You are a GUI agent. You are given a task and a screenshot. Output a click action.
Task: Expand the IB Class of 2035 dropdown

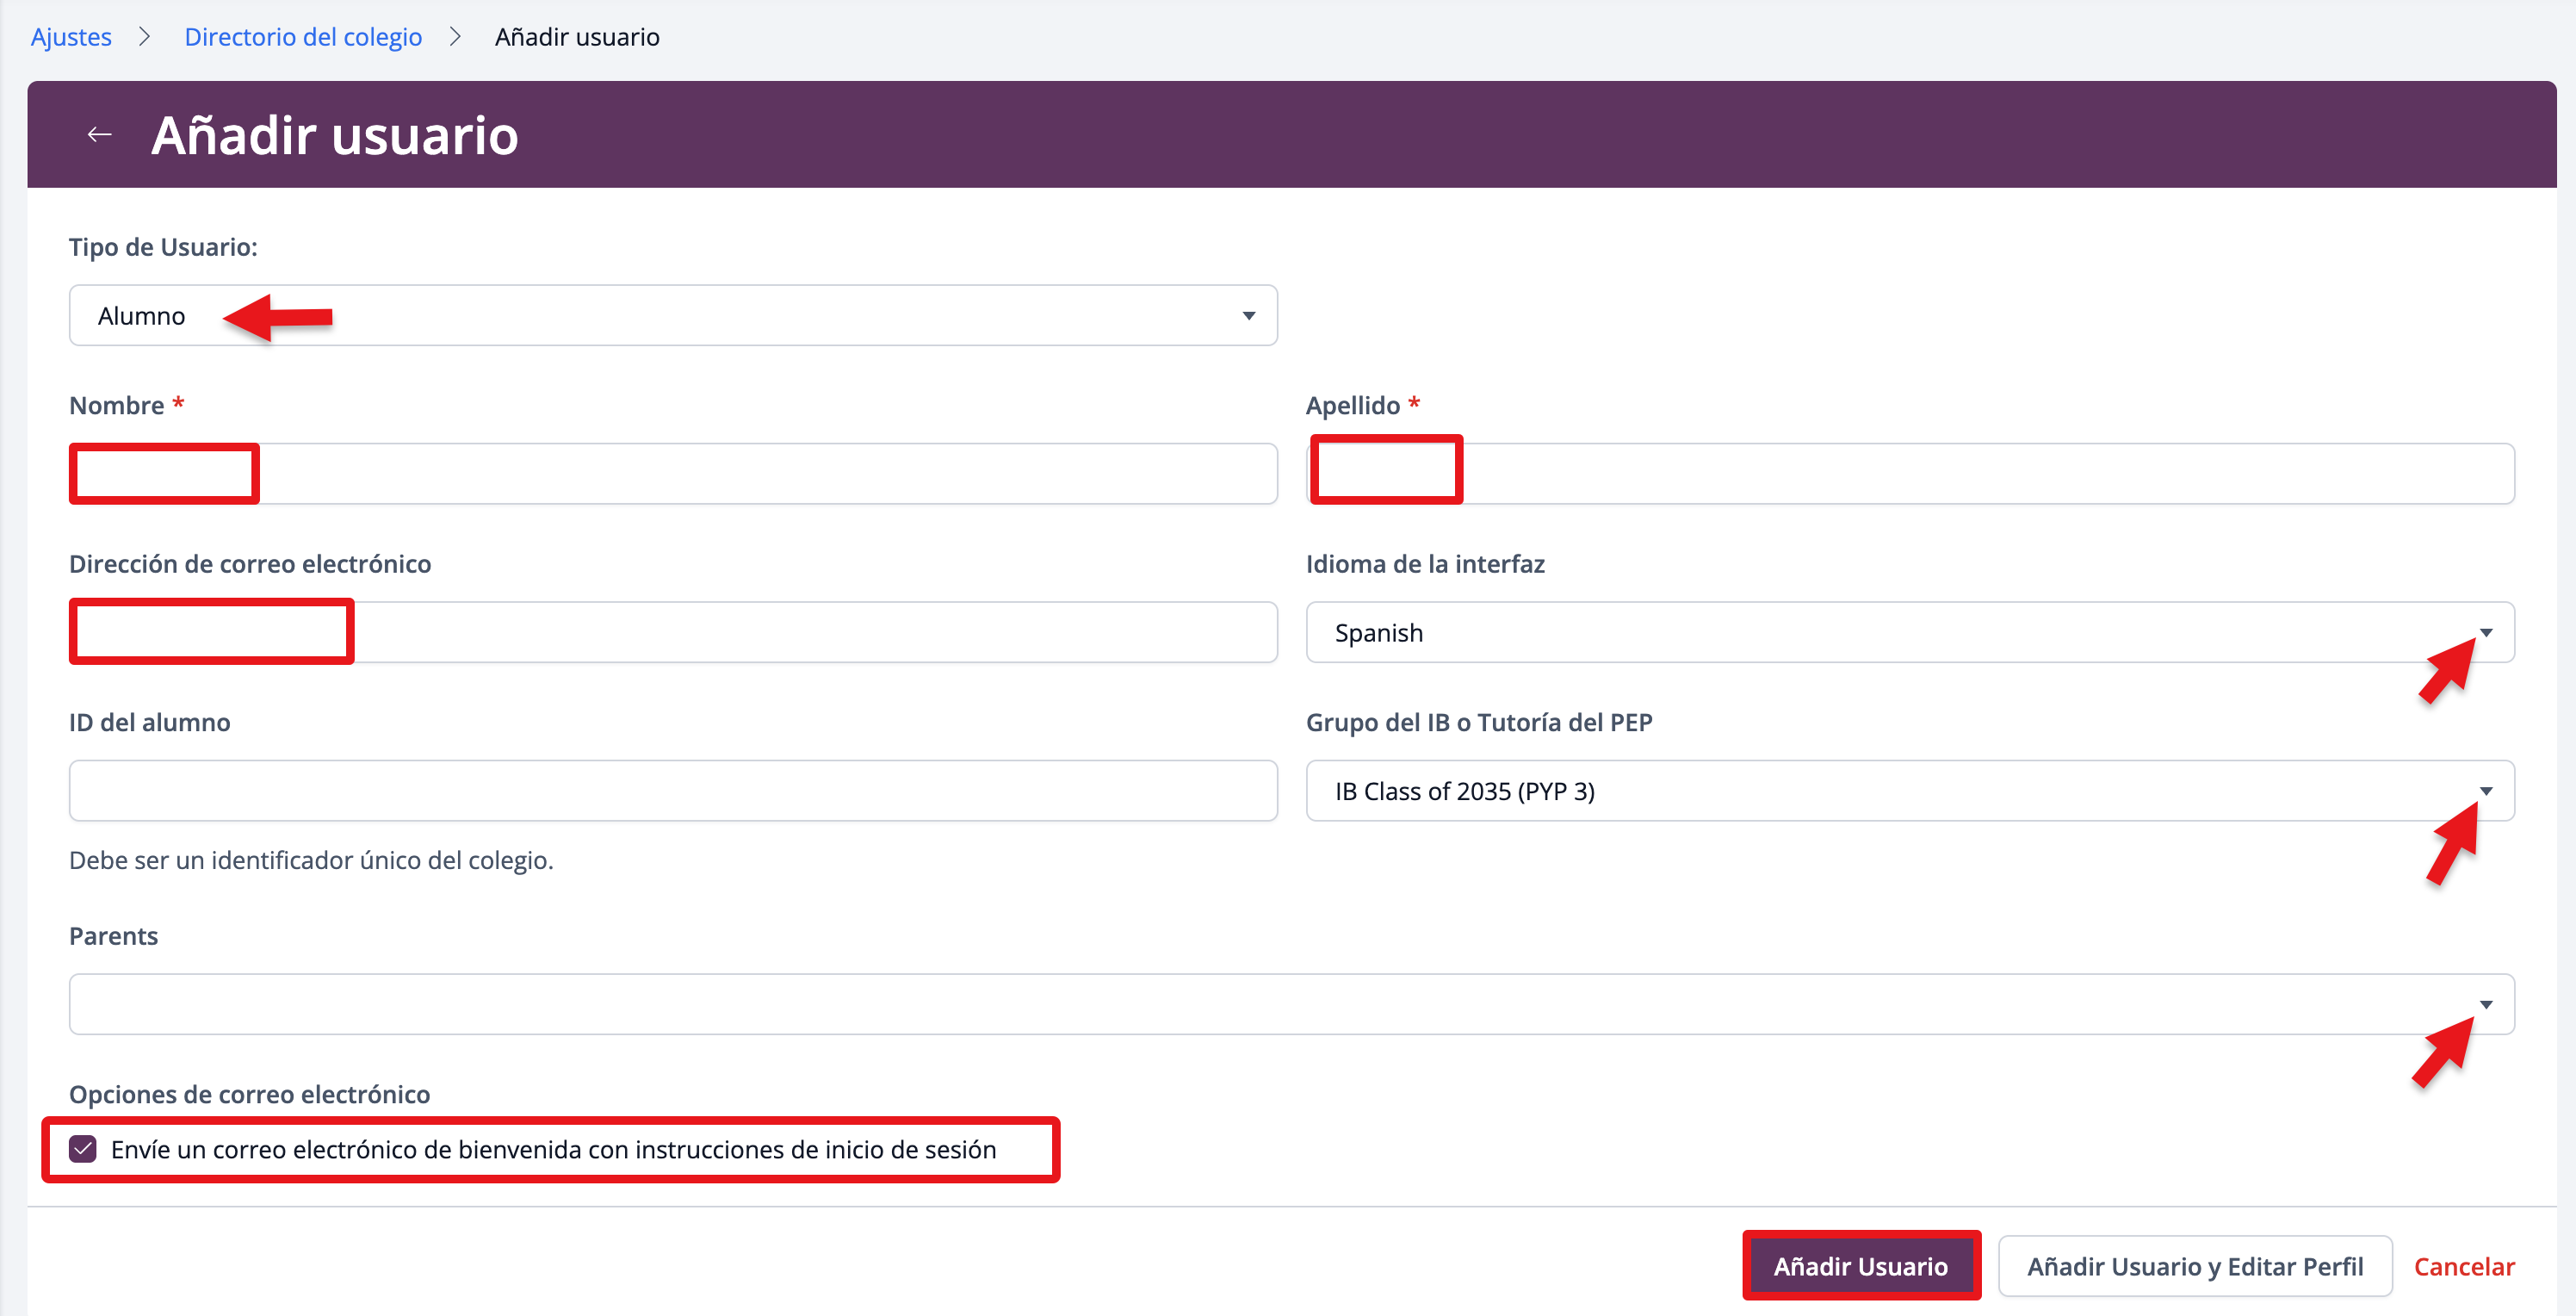(1908, 791)
